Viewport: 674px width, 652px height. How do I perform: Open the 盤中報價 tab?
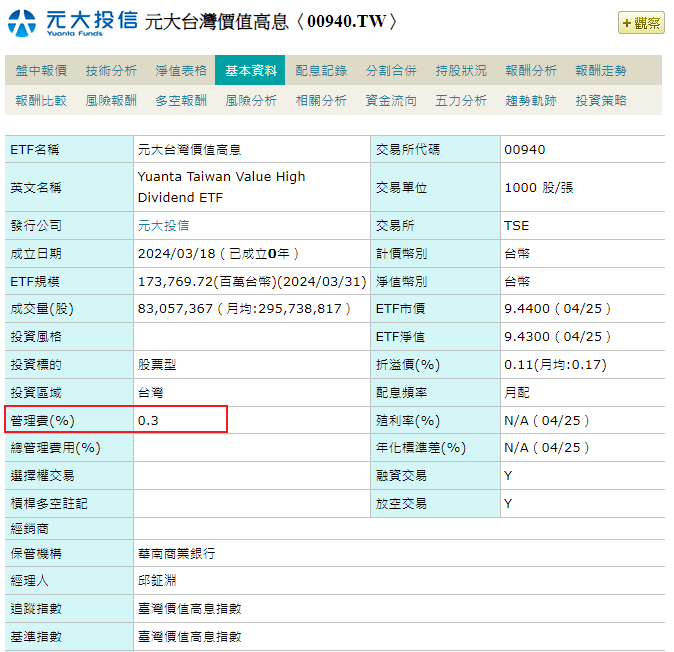(x=41, y=70)
